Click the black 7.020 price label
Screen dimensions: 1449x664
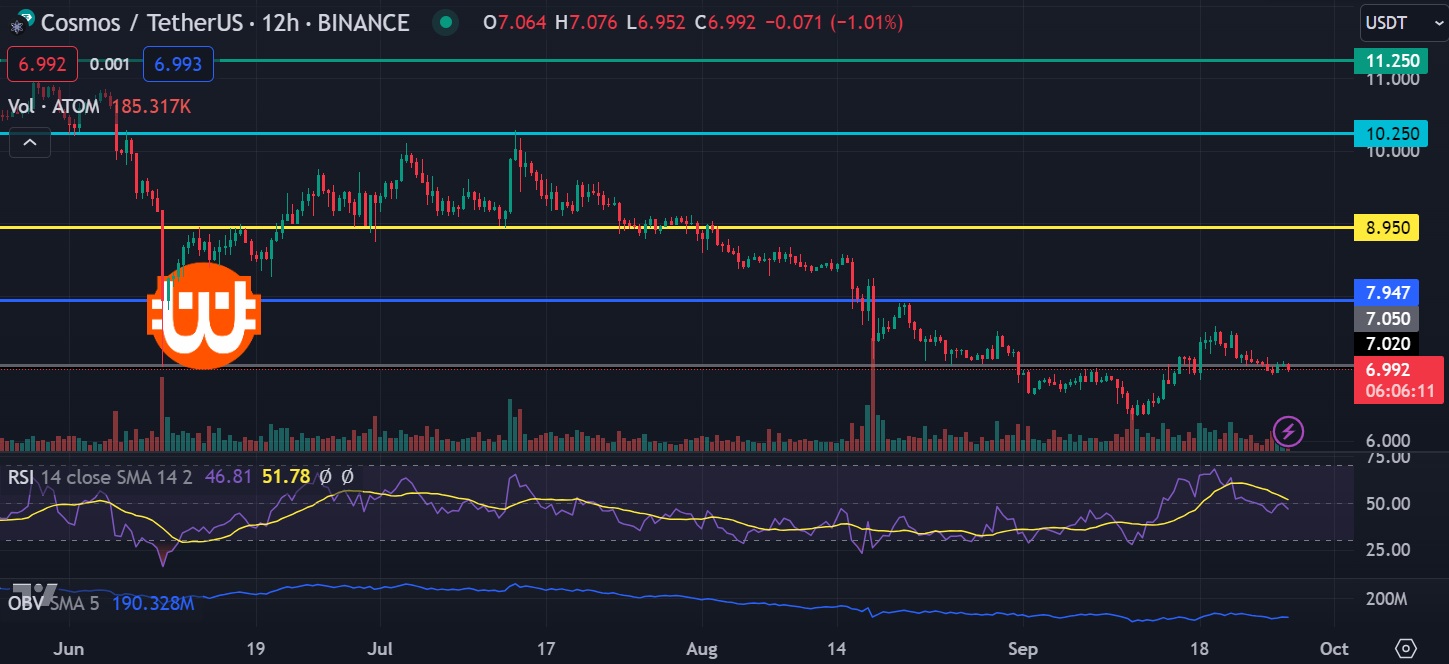pyautogui.click(x=1385, y=344)
